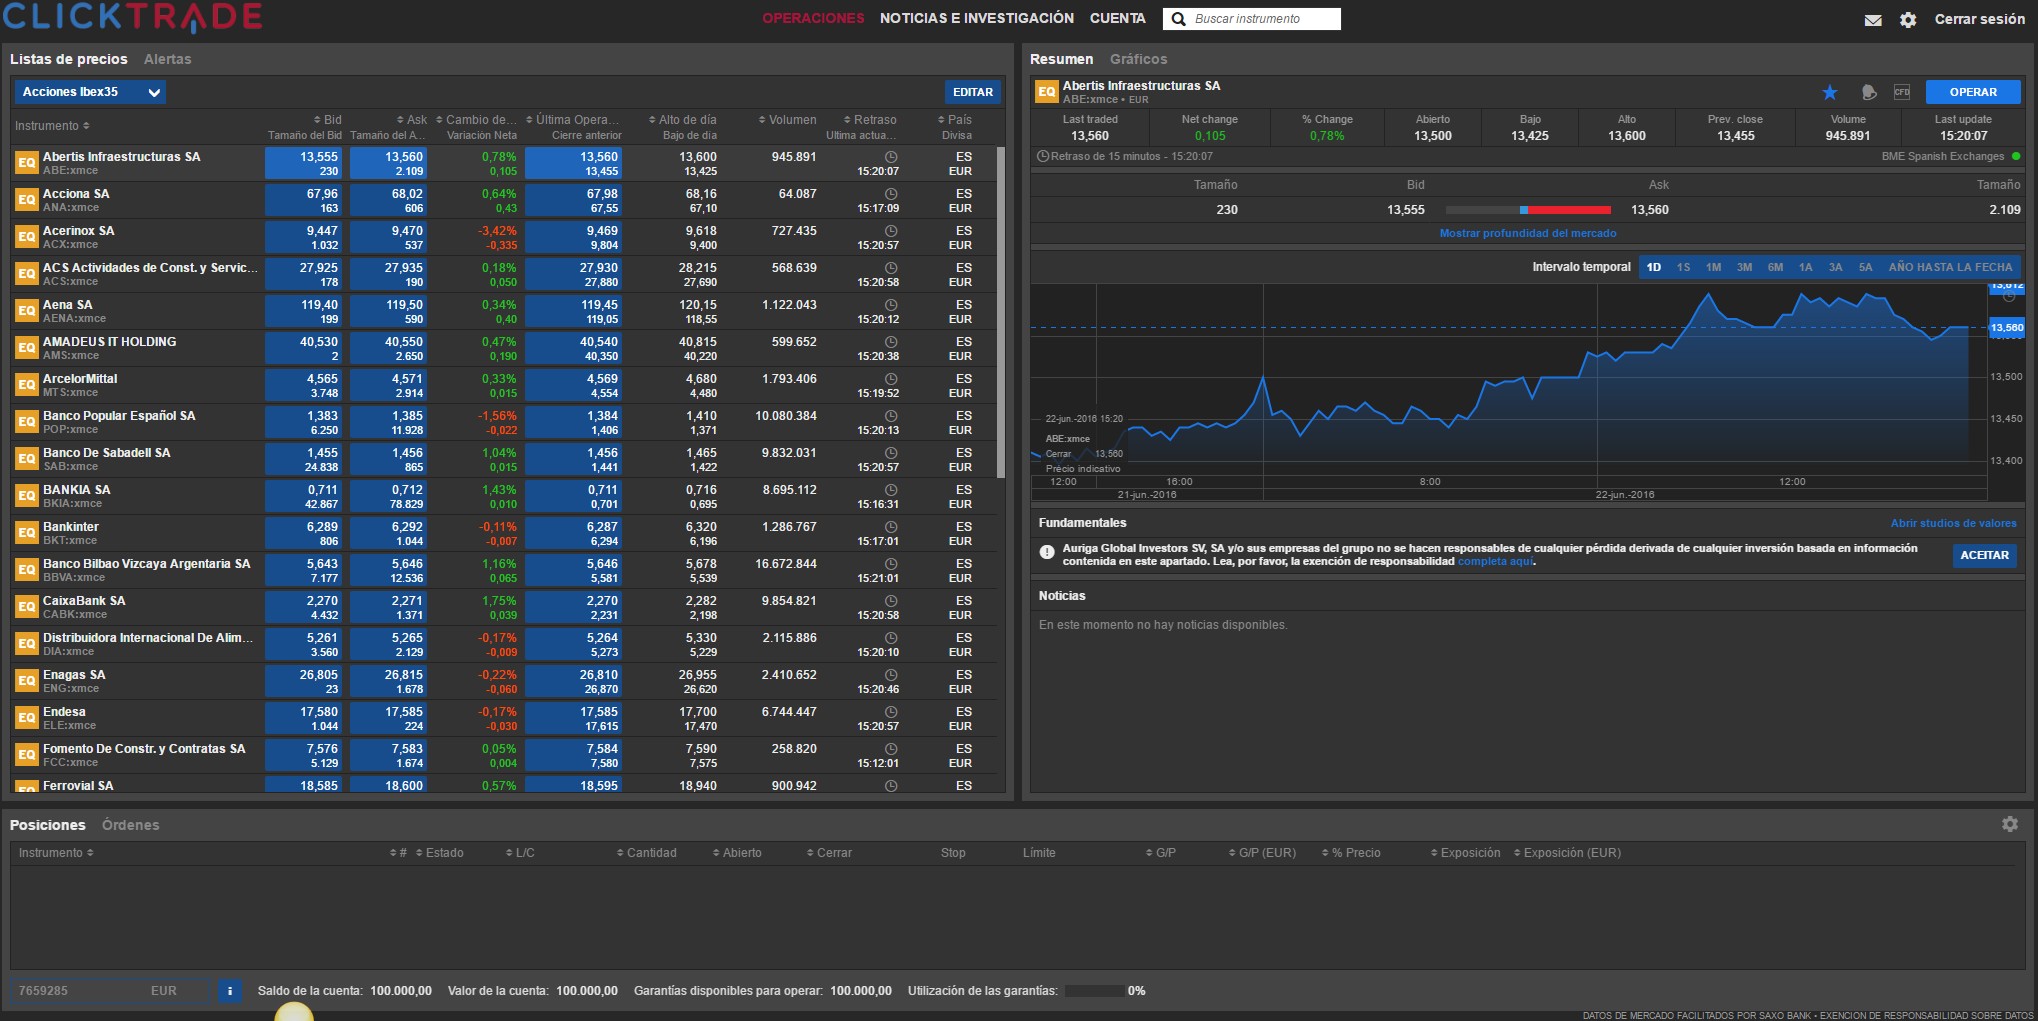Click the CFD icon beside OPERAR

pyautogui.click(x=1902, y=92)
